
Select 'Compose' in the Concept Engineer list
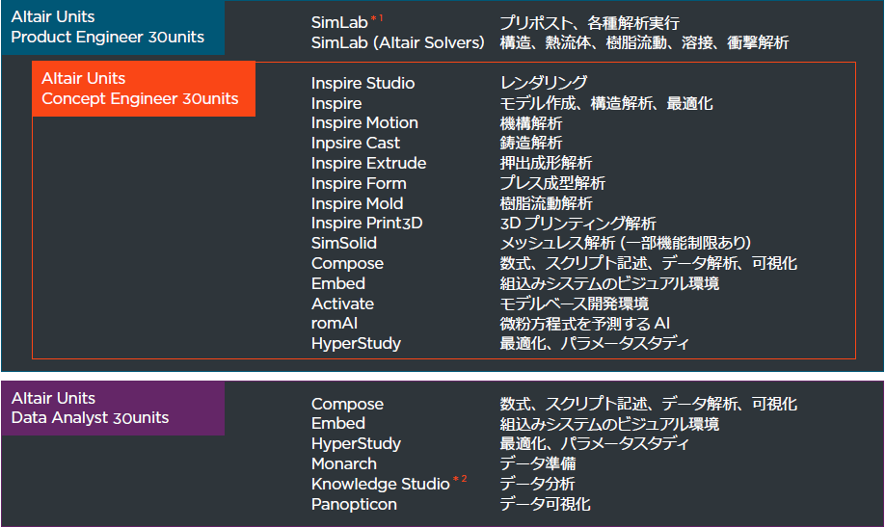click(347, 264)
